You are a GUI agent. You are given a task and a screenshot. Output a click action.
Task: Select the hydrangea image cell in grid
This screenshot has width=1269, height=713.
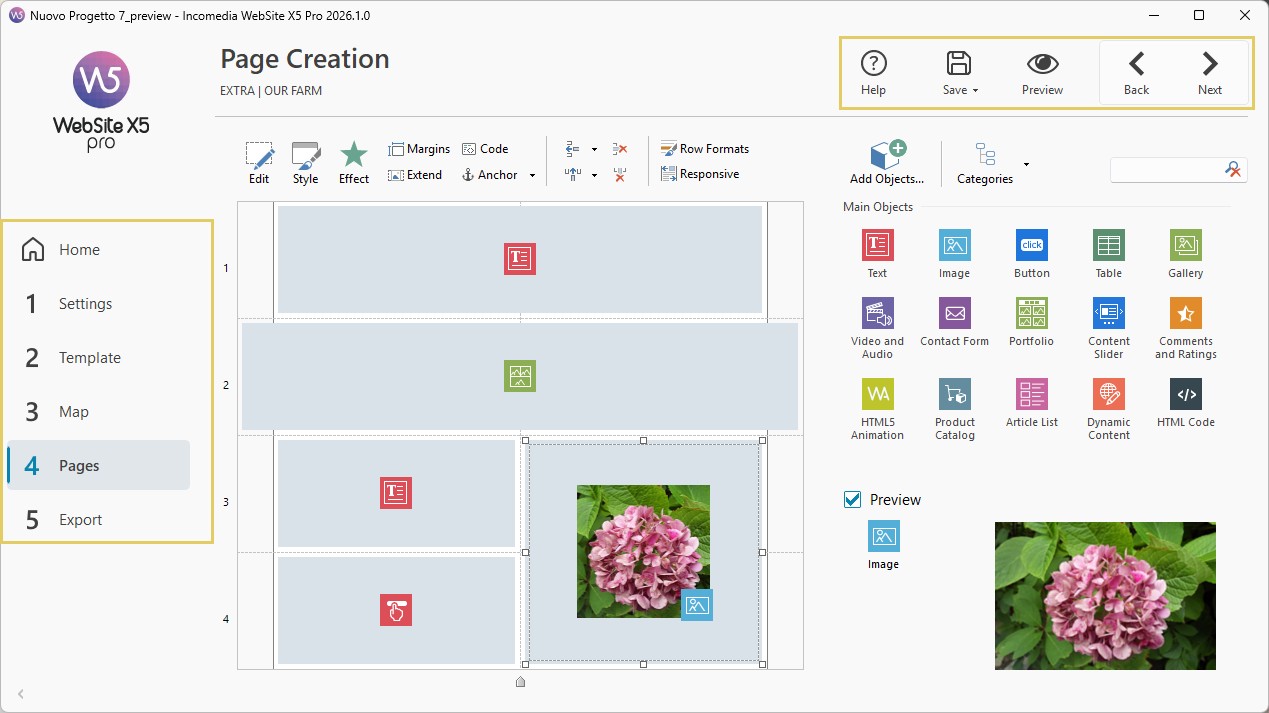pos(643,552)
